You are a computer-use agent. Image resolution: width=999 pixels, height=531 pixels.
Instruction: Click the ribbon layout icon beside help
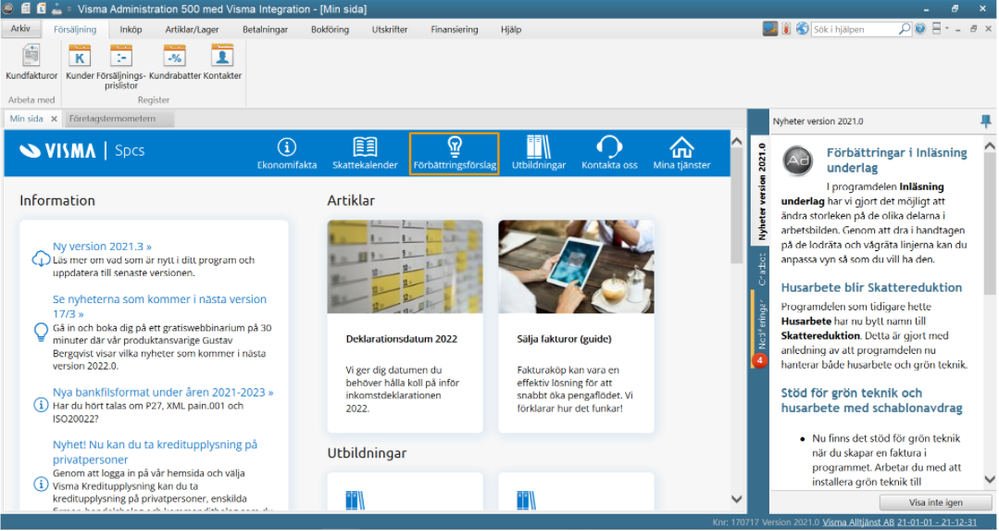click(936, 29)
